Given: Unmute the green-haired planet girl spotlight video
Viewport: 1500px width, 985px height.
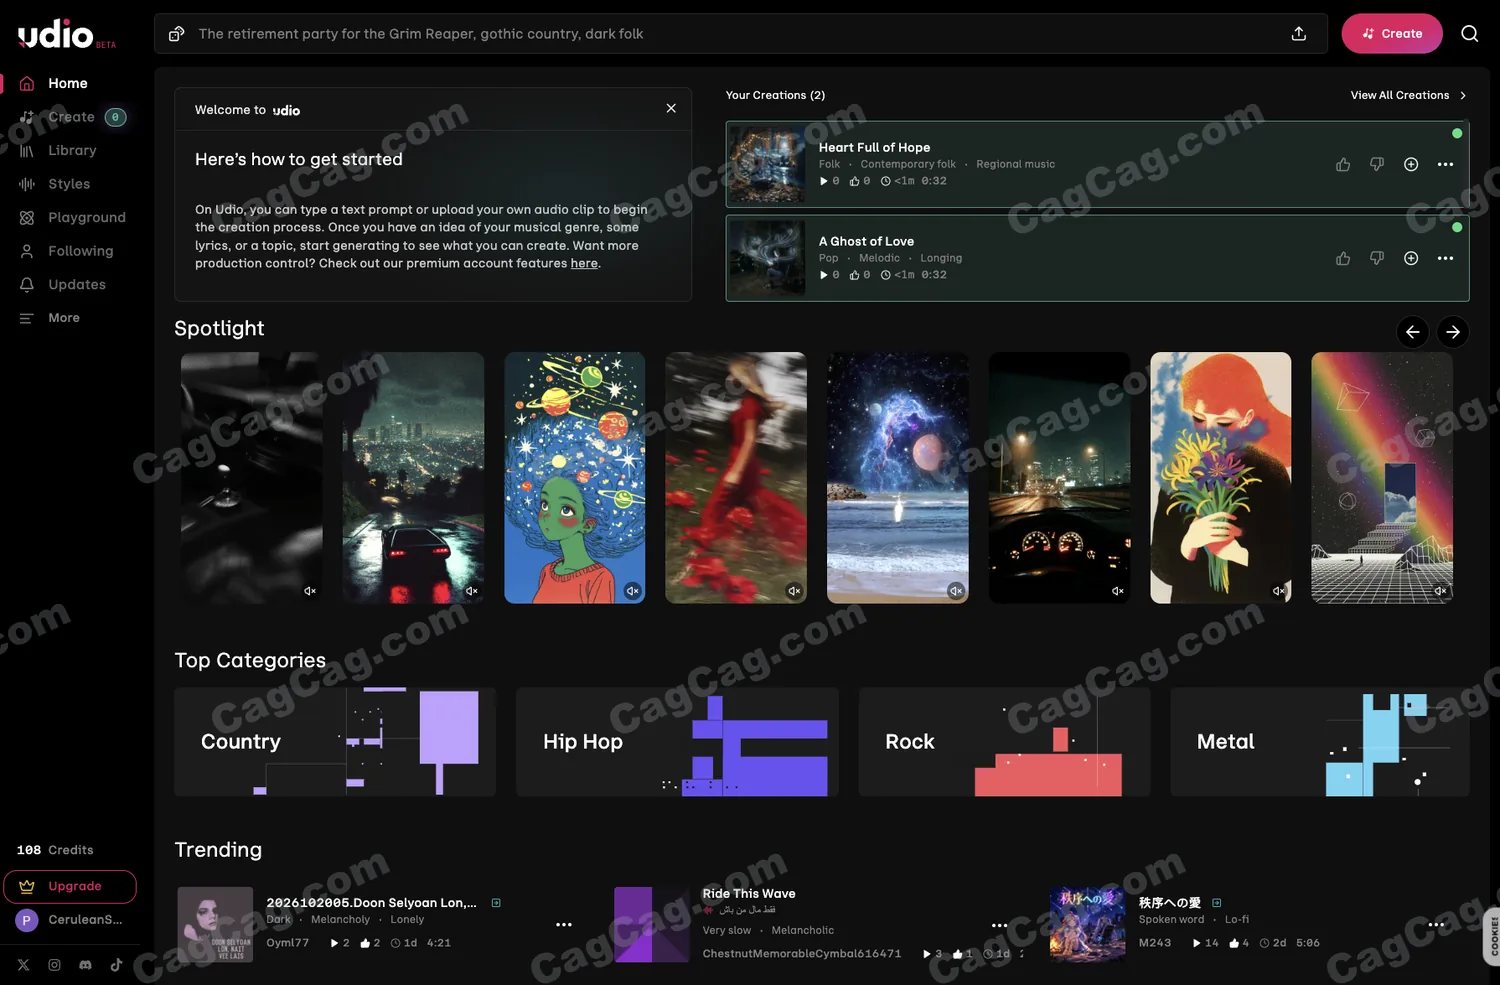Looking at the screenshot, I should coord(632,591).
